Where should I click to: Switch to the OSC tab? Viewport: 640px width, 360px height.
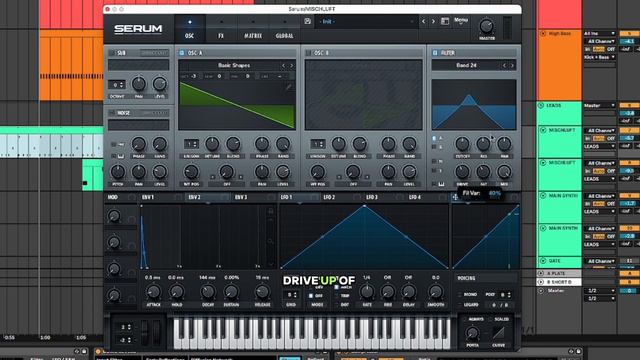coord(189,29)
